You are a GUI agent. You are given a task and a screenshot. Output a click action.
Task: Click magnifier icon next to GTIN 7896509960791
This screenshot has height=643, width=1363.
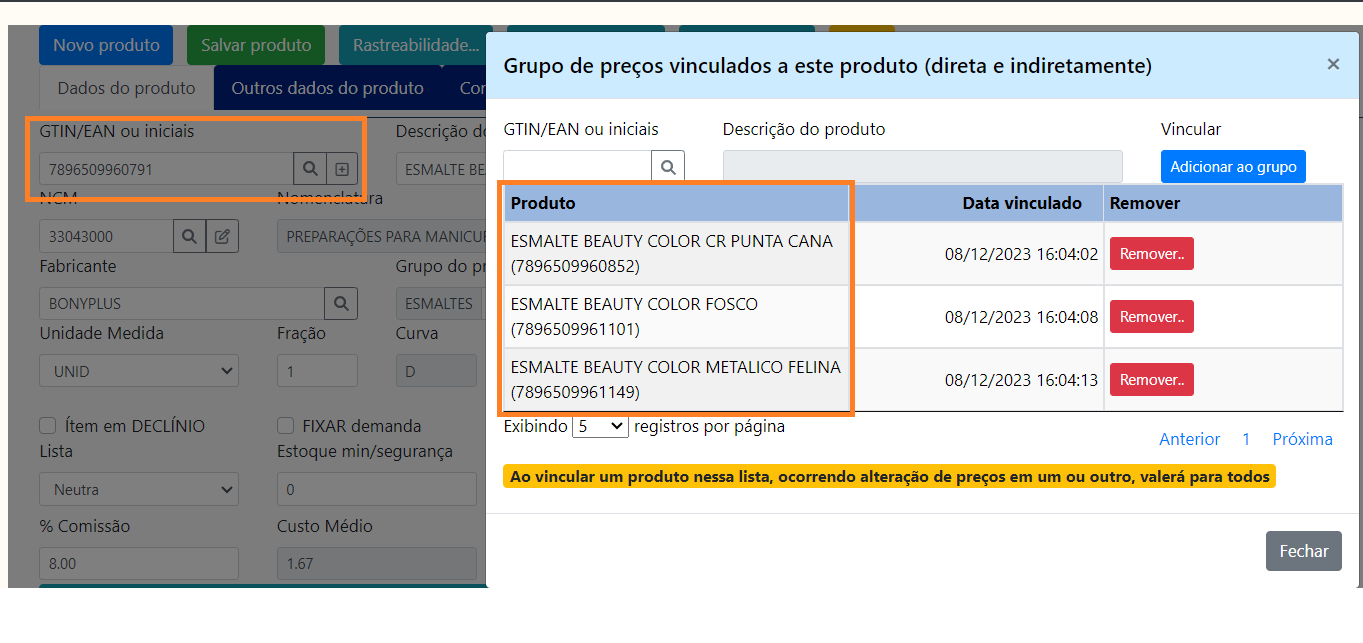click(x=310, y=169)
